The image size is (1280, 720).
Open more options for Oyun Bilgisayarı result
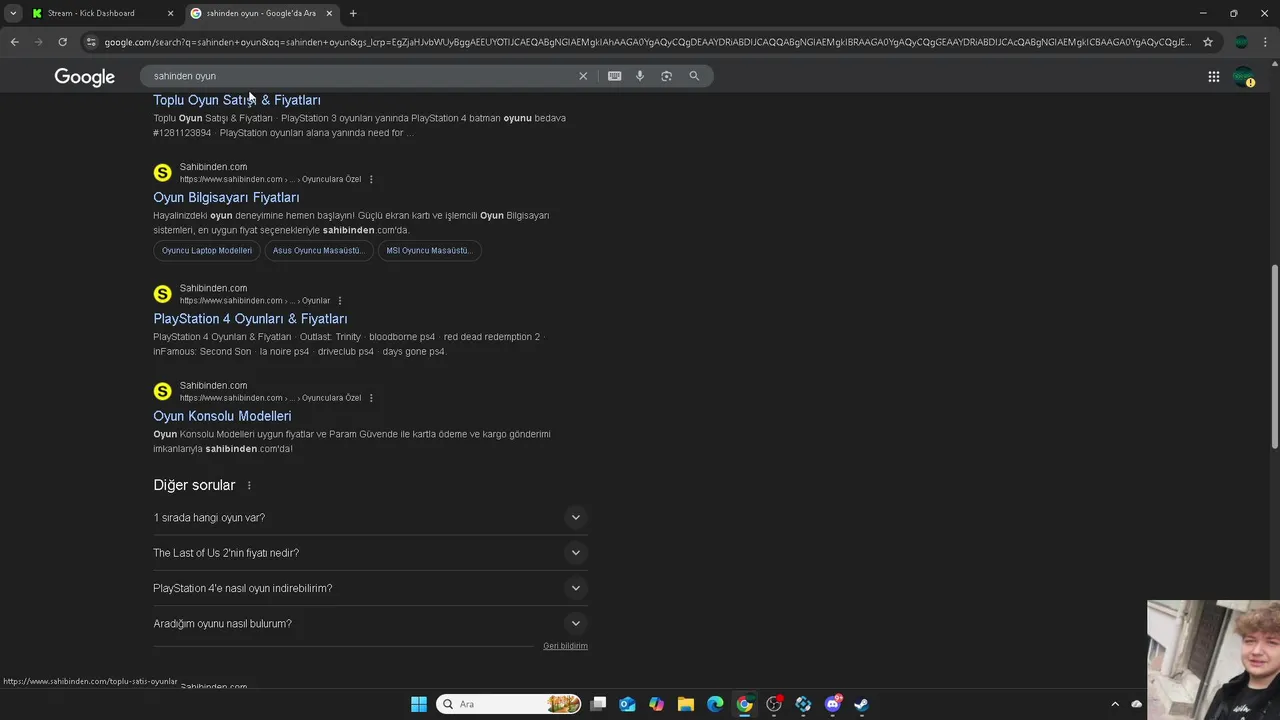click(x=371, y=180)
